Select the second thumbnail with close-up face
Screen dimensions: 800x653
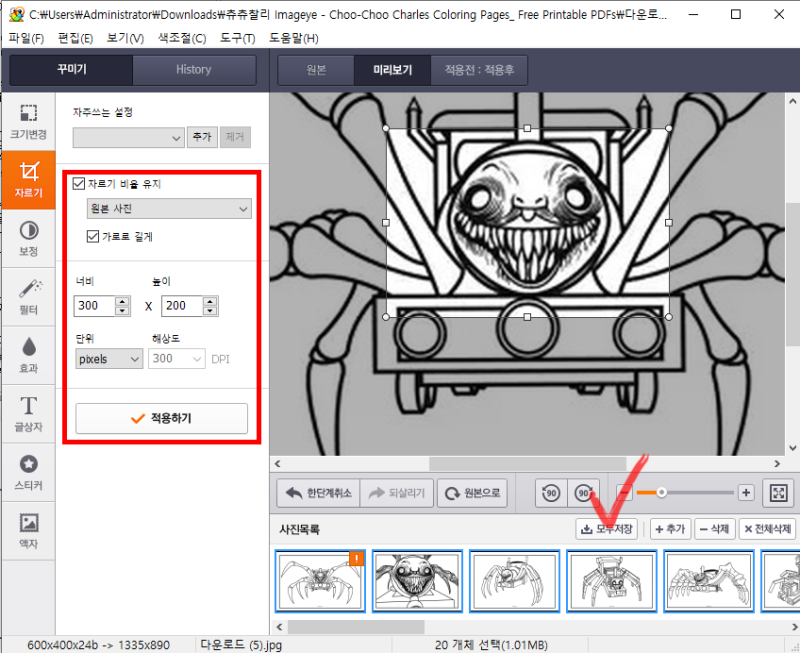(x=417, y=581)
